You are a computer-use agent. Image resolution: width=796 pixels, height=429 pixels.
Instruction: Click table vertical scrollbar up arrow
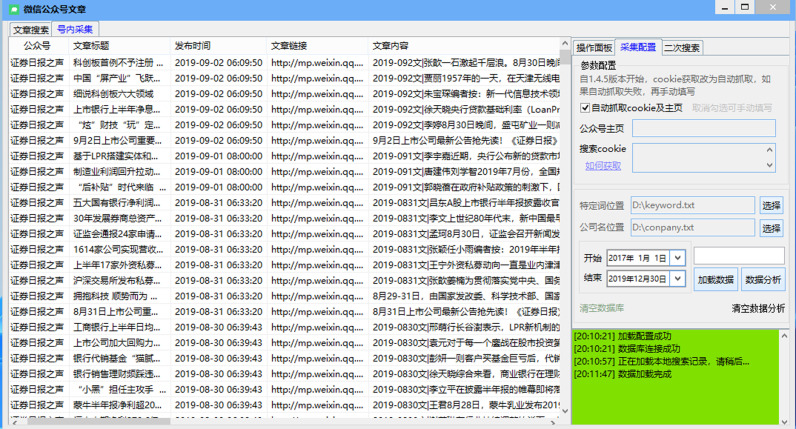[x=565, y=44]
